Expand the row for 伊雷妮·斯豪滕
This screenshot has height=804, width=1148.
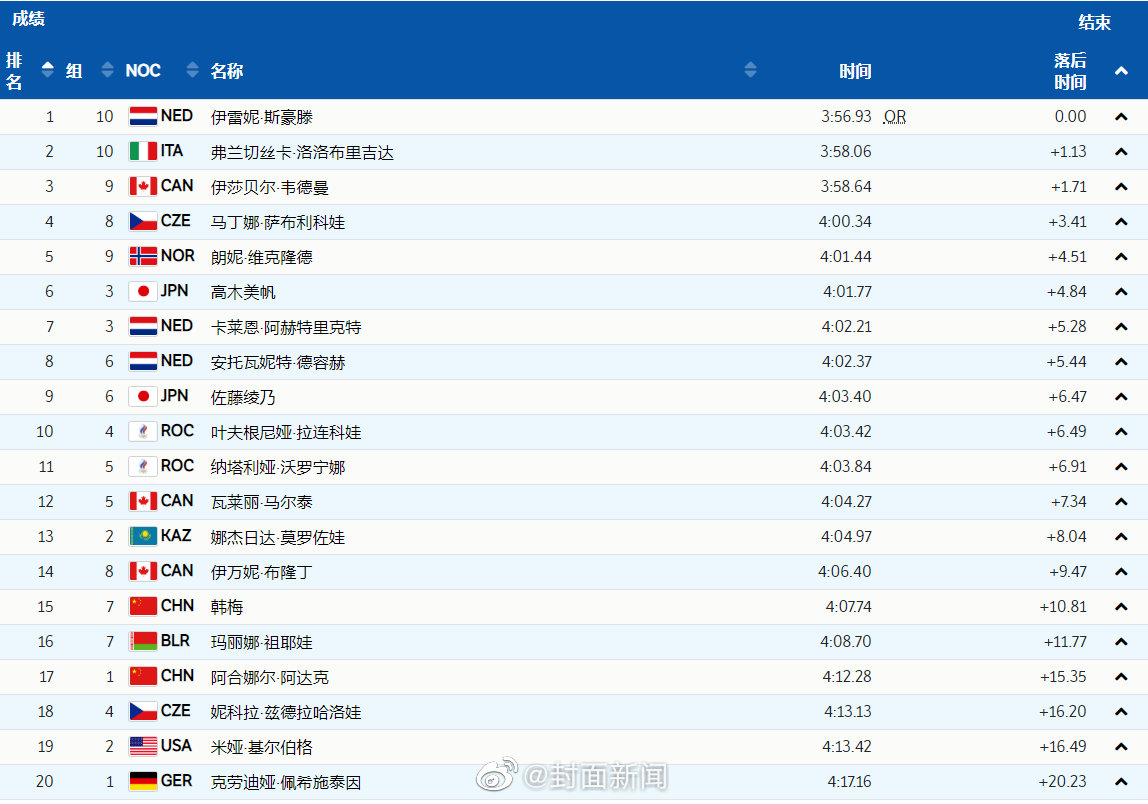click(1121, 117)
